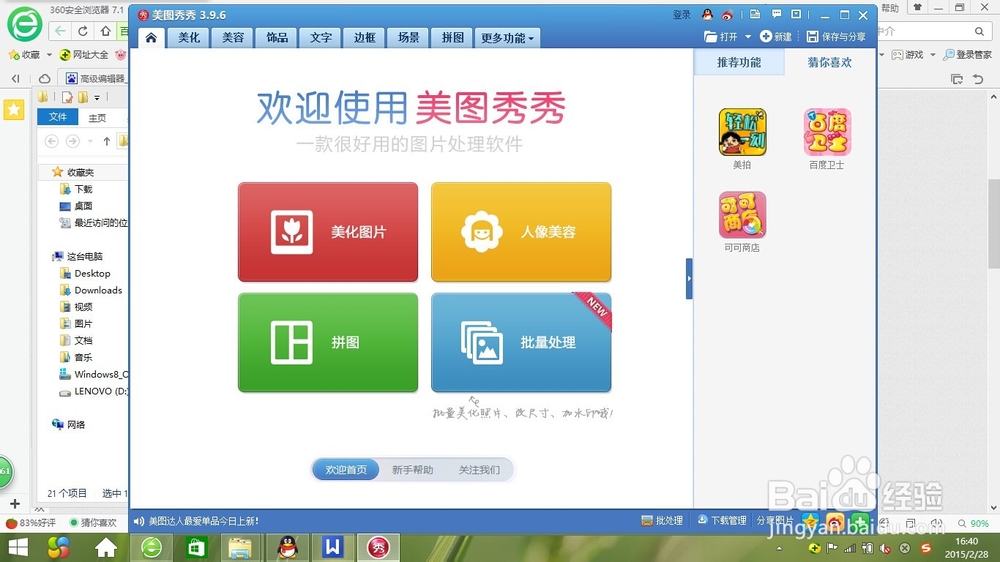Switch to 猜你喜欢 side tab
The height and width of the screenshot is (562, 1000).
click(829, 63)
